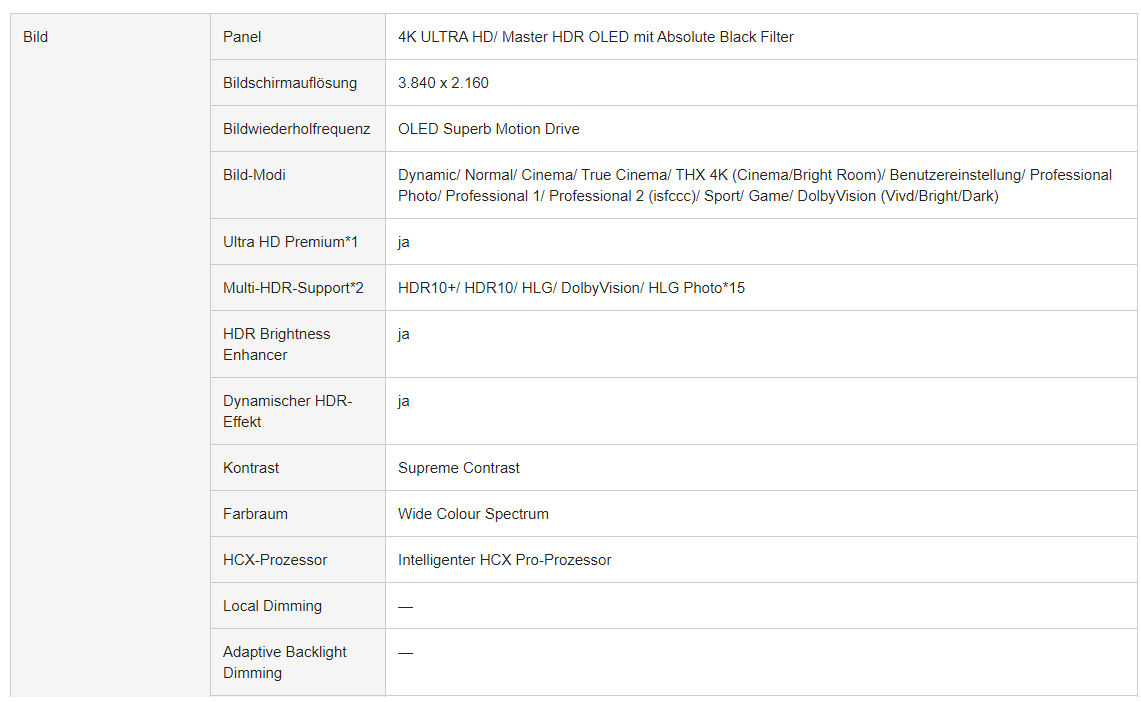Click the HDR10+/ HDR10/ HLG value text

click(x=571, y=288)
